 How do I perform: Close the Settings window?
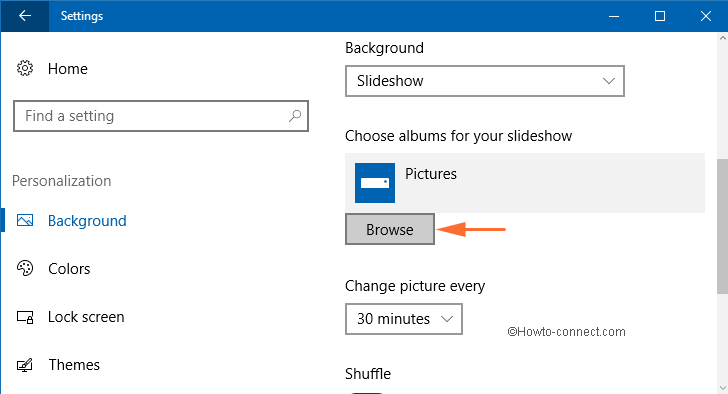tap(706, 16)
